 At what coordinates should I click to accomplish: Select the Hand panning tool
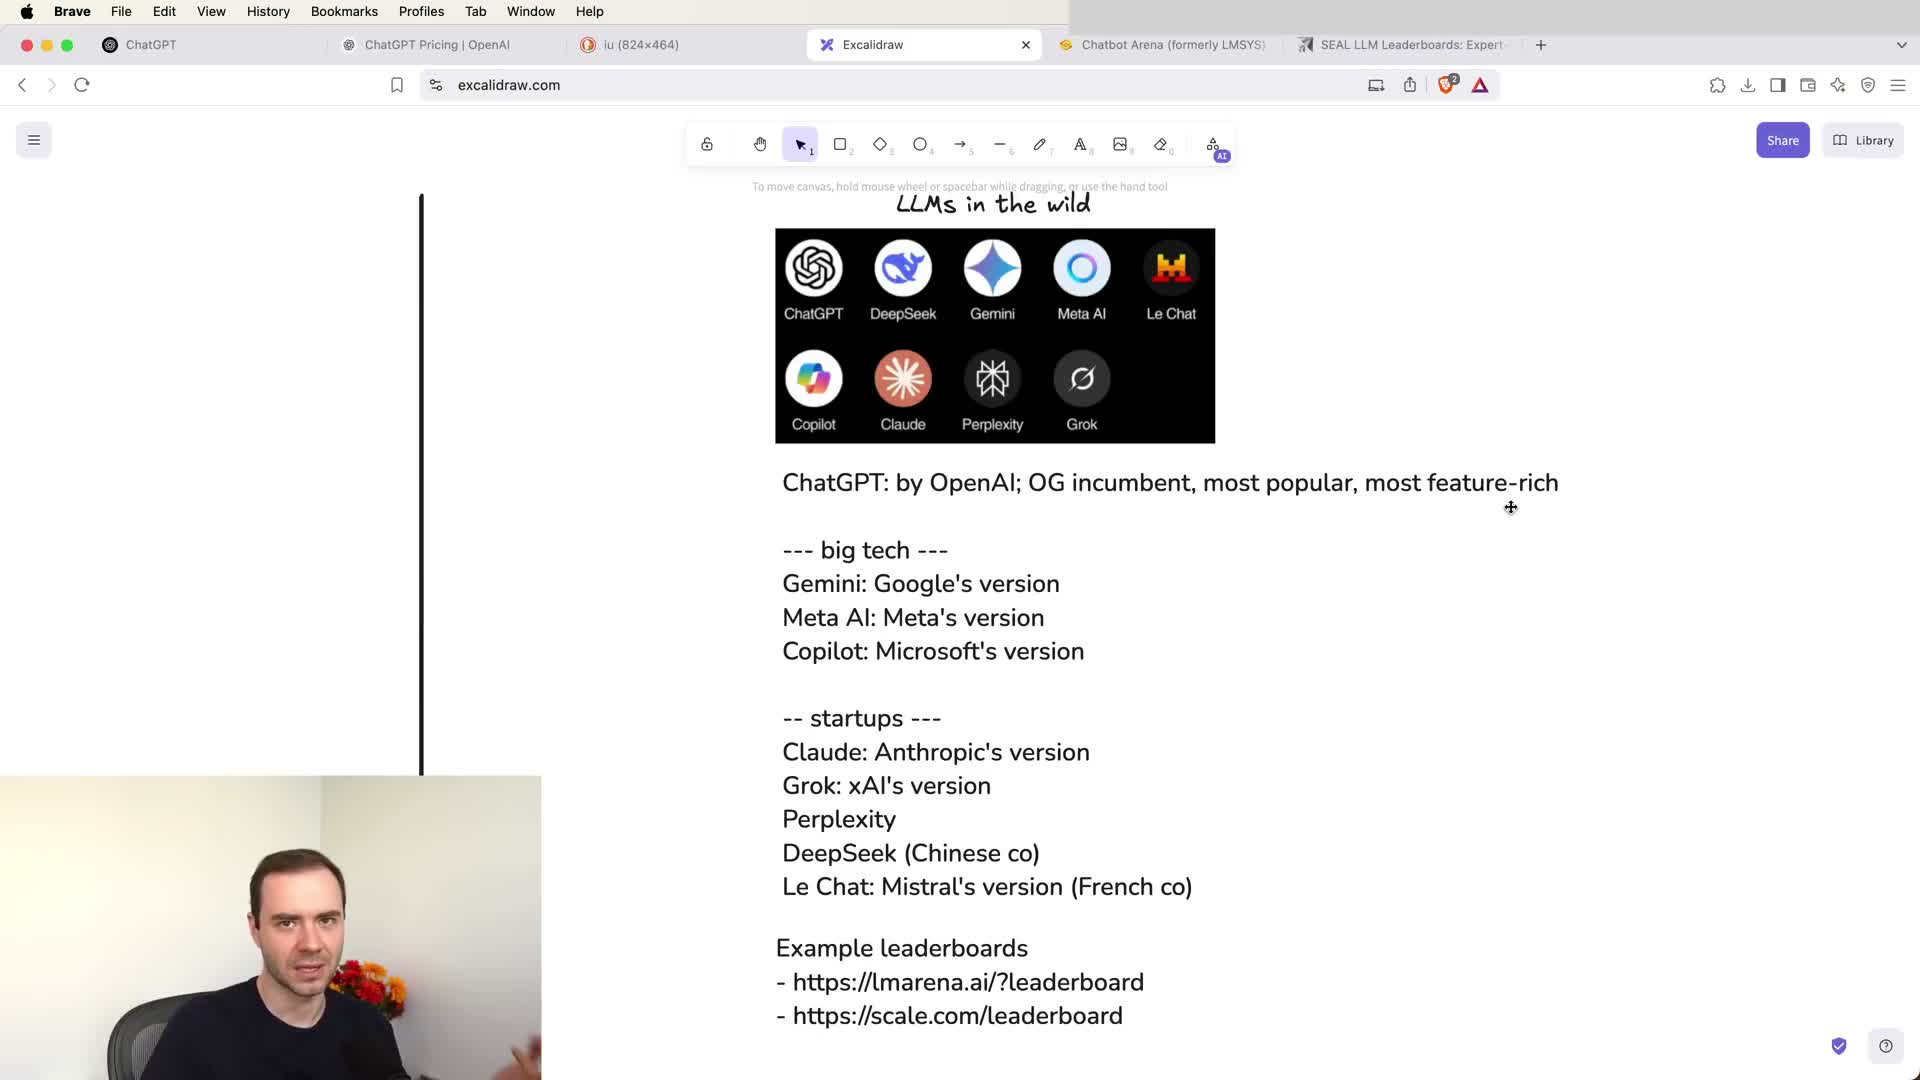(760, 144)
